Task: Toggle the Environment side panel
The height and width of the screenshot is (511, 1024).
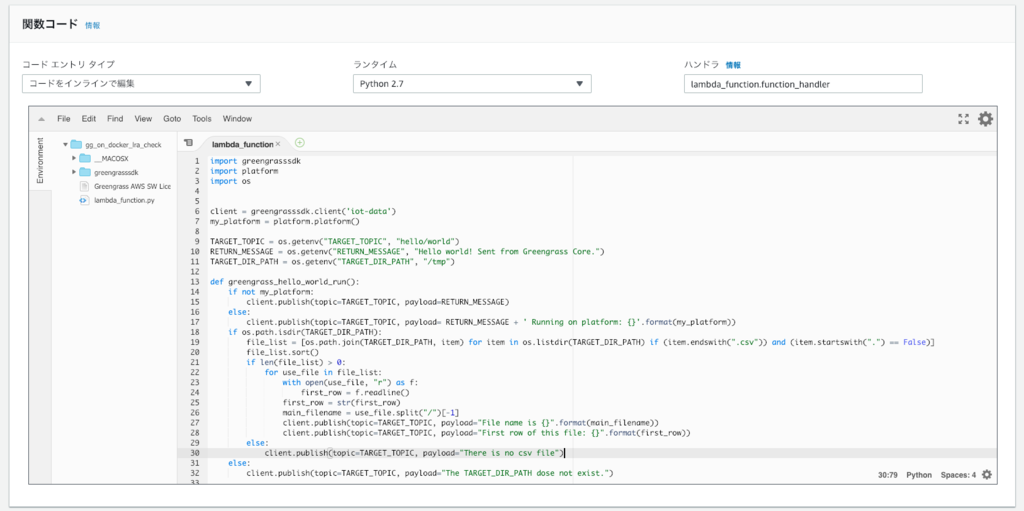Action: 40,160
